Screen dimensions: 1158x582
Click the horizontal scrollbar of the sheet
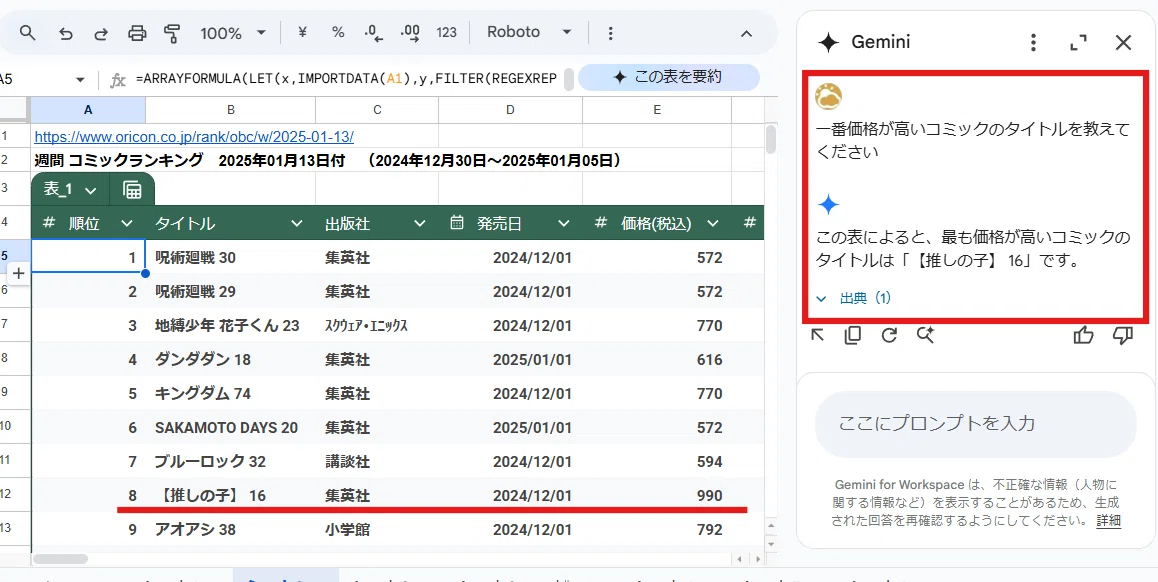click(61, 559)
